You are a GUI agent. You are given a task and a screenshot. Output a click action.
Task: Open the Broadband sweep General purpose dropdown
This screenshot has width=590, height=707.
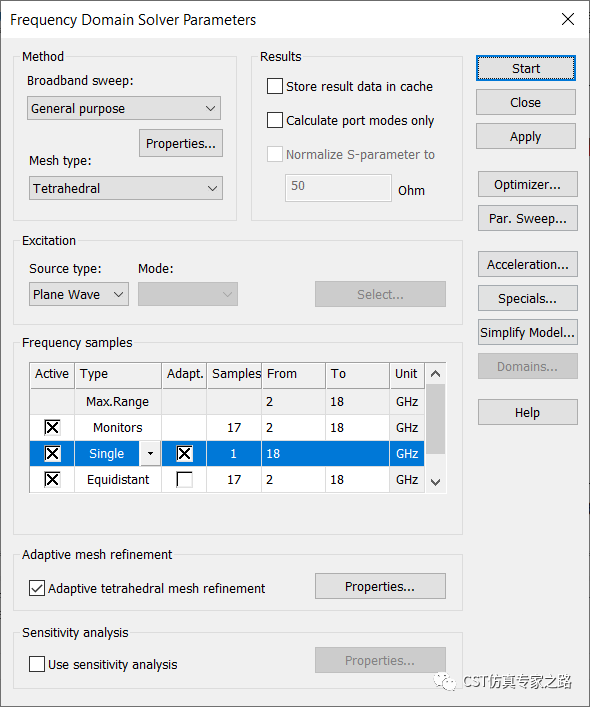click(124, 108)
